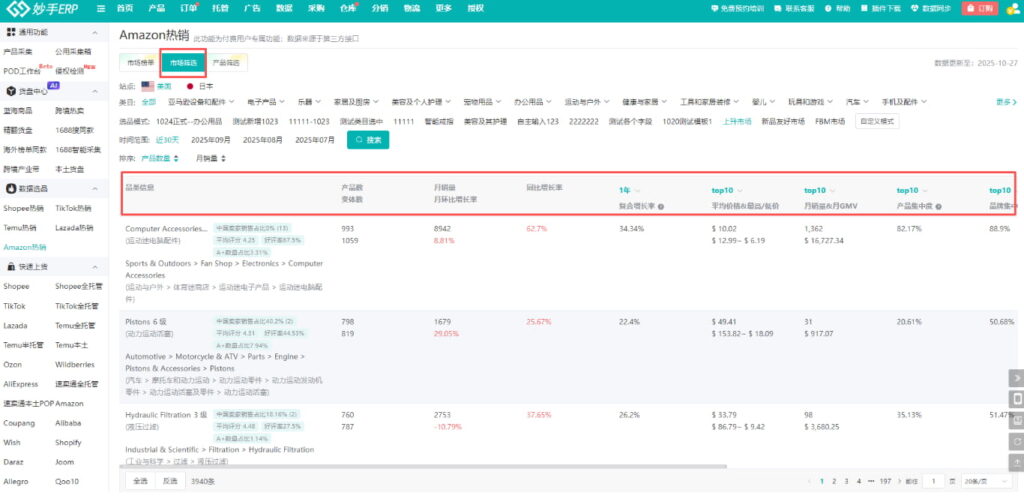Click the refresh icon on right floating bar

(1016, 441)
